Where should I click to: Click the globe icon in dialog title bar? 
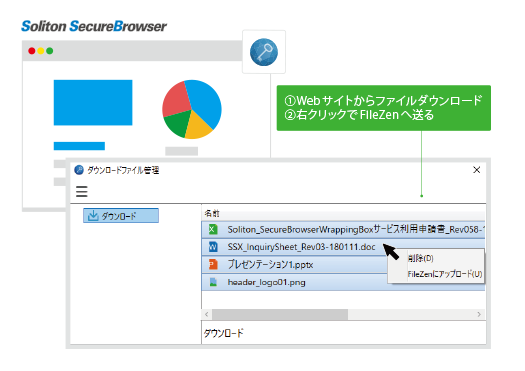coord(79,170)
